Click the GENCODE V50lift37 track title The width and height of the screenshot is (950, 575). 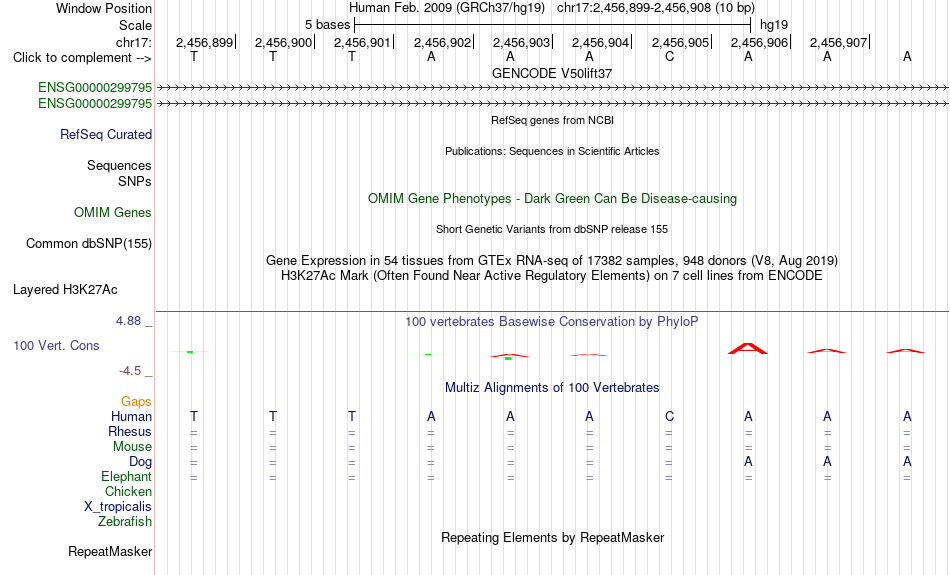pos(552,73)
